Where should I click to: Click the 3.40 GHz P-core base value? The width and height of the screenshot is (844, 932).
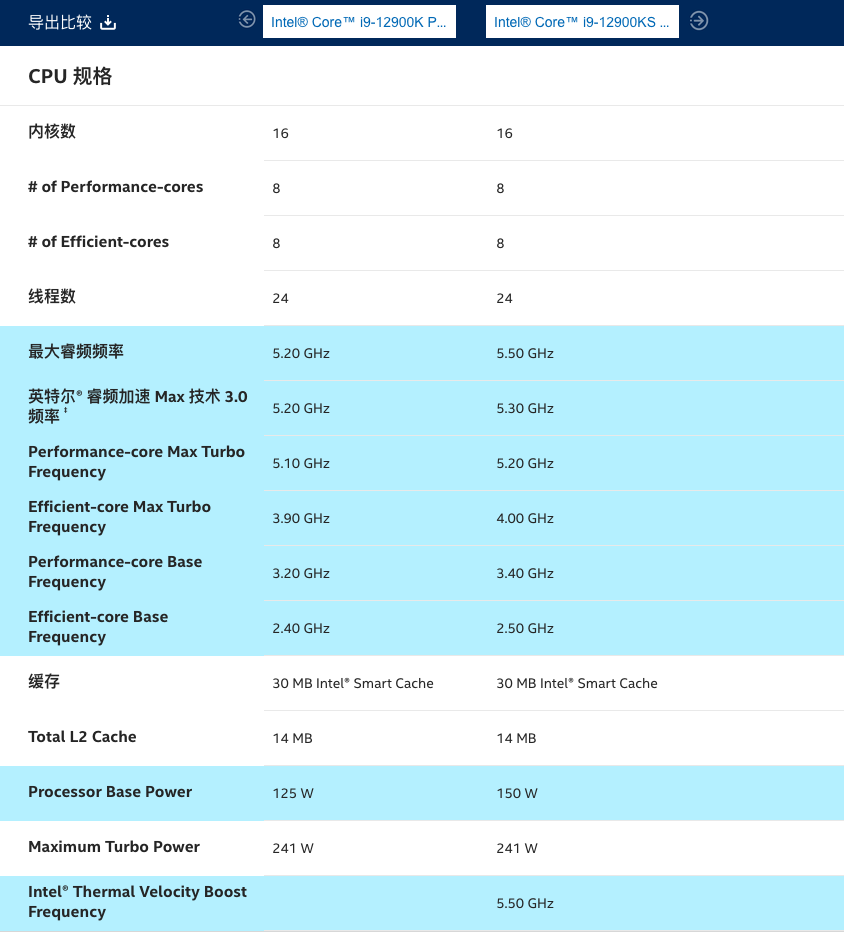point(525,574)
